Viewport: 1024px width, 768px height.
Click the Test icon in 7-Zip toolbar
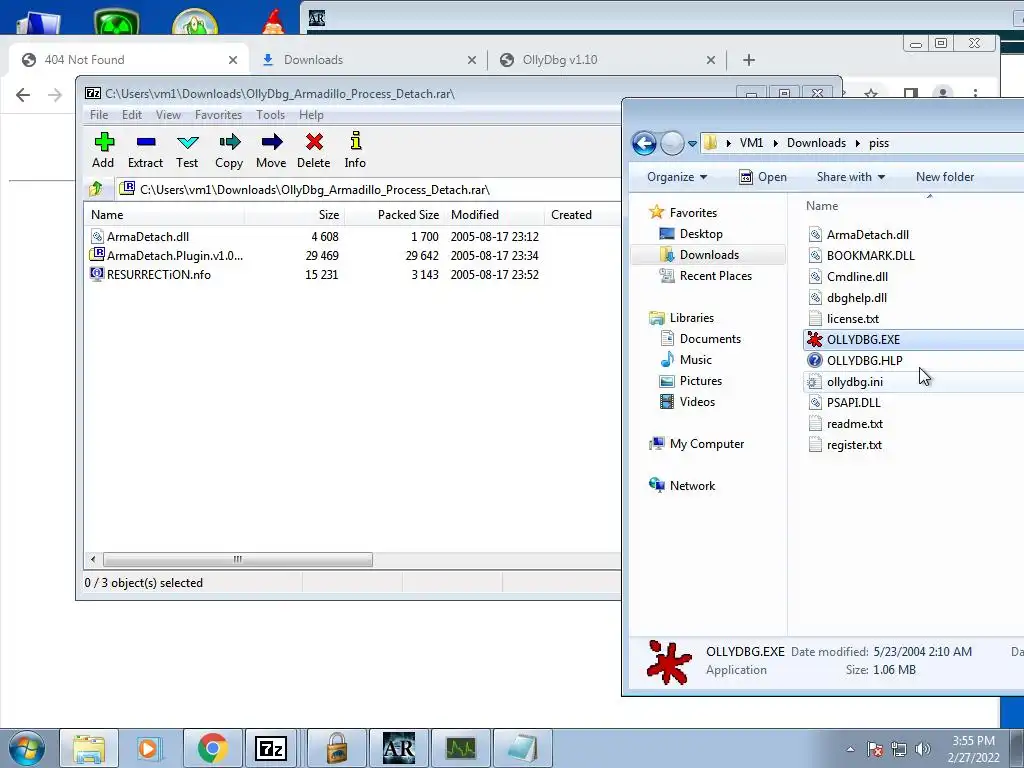point(187,142)
